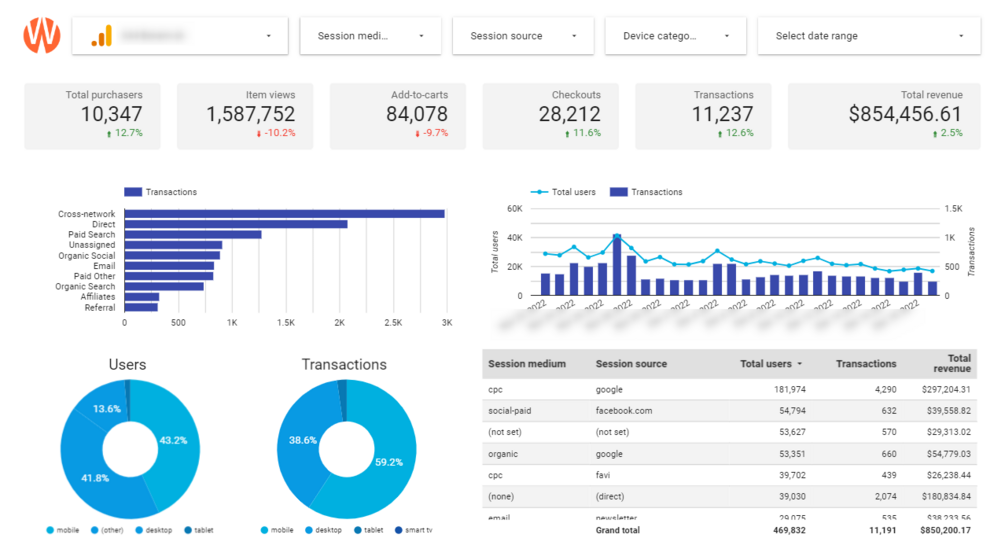Click the Add-to-carts value 84,078
1005x560 pixels.
pos(417,114)
